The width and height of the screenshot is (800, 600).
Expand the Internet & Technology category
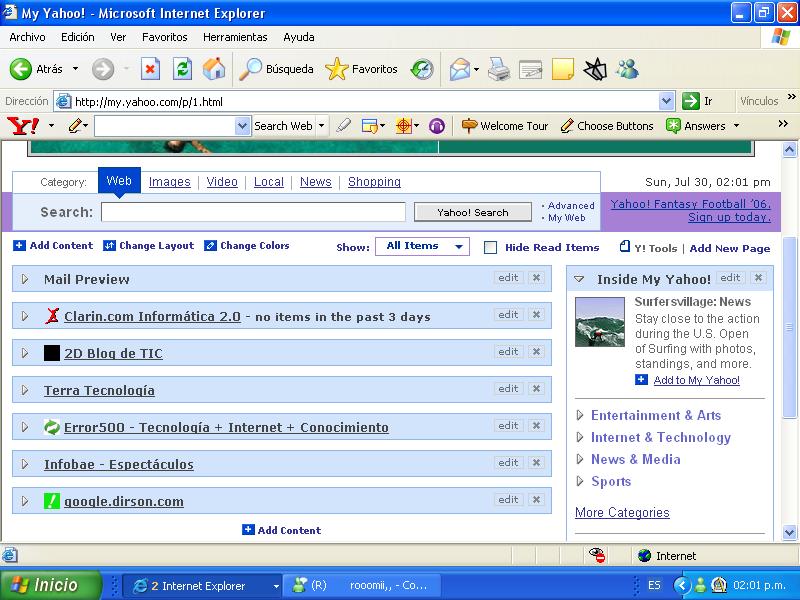pyautogui.click(x=580, y=437)
